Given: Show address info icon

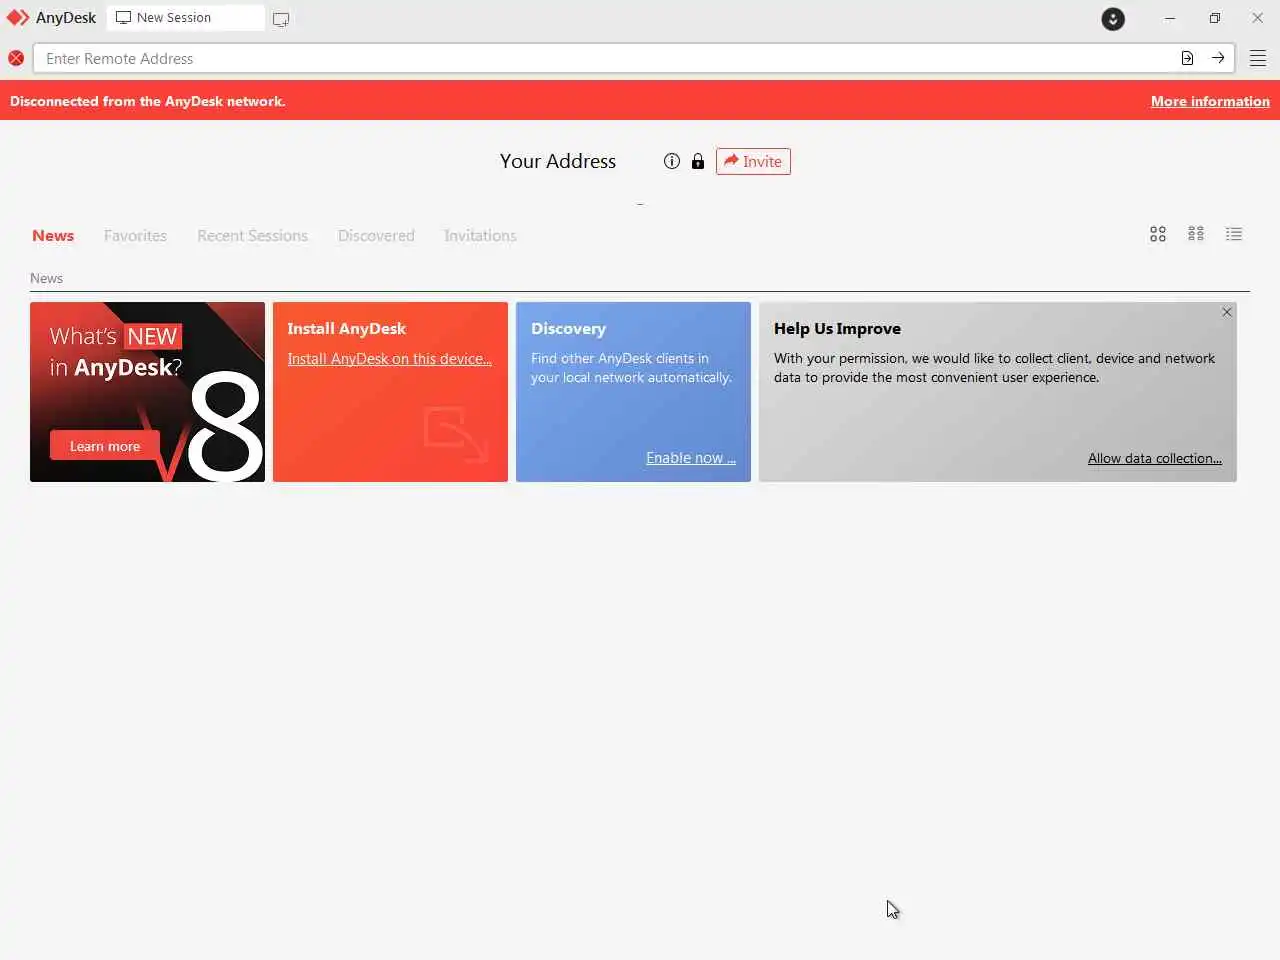Looking at the screenshot, I should pyautogui.click(x=672, y=161).
